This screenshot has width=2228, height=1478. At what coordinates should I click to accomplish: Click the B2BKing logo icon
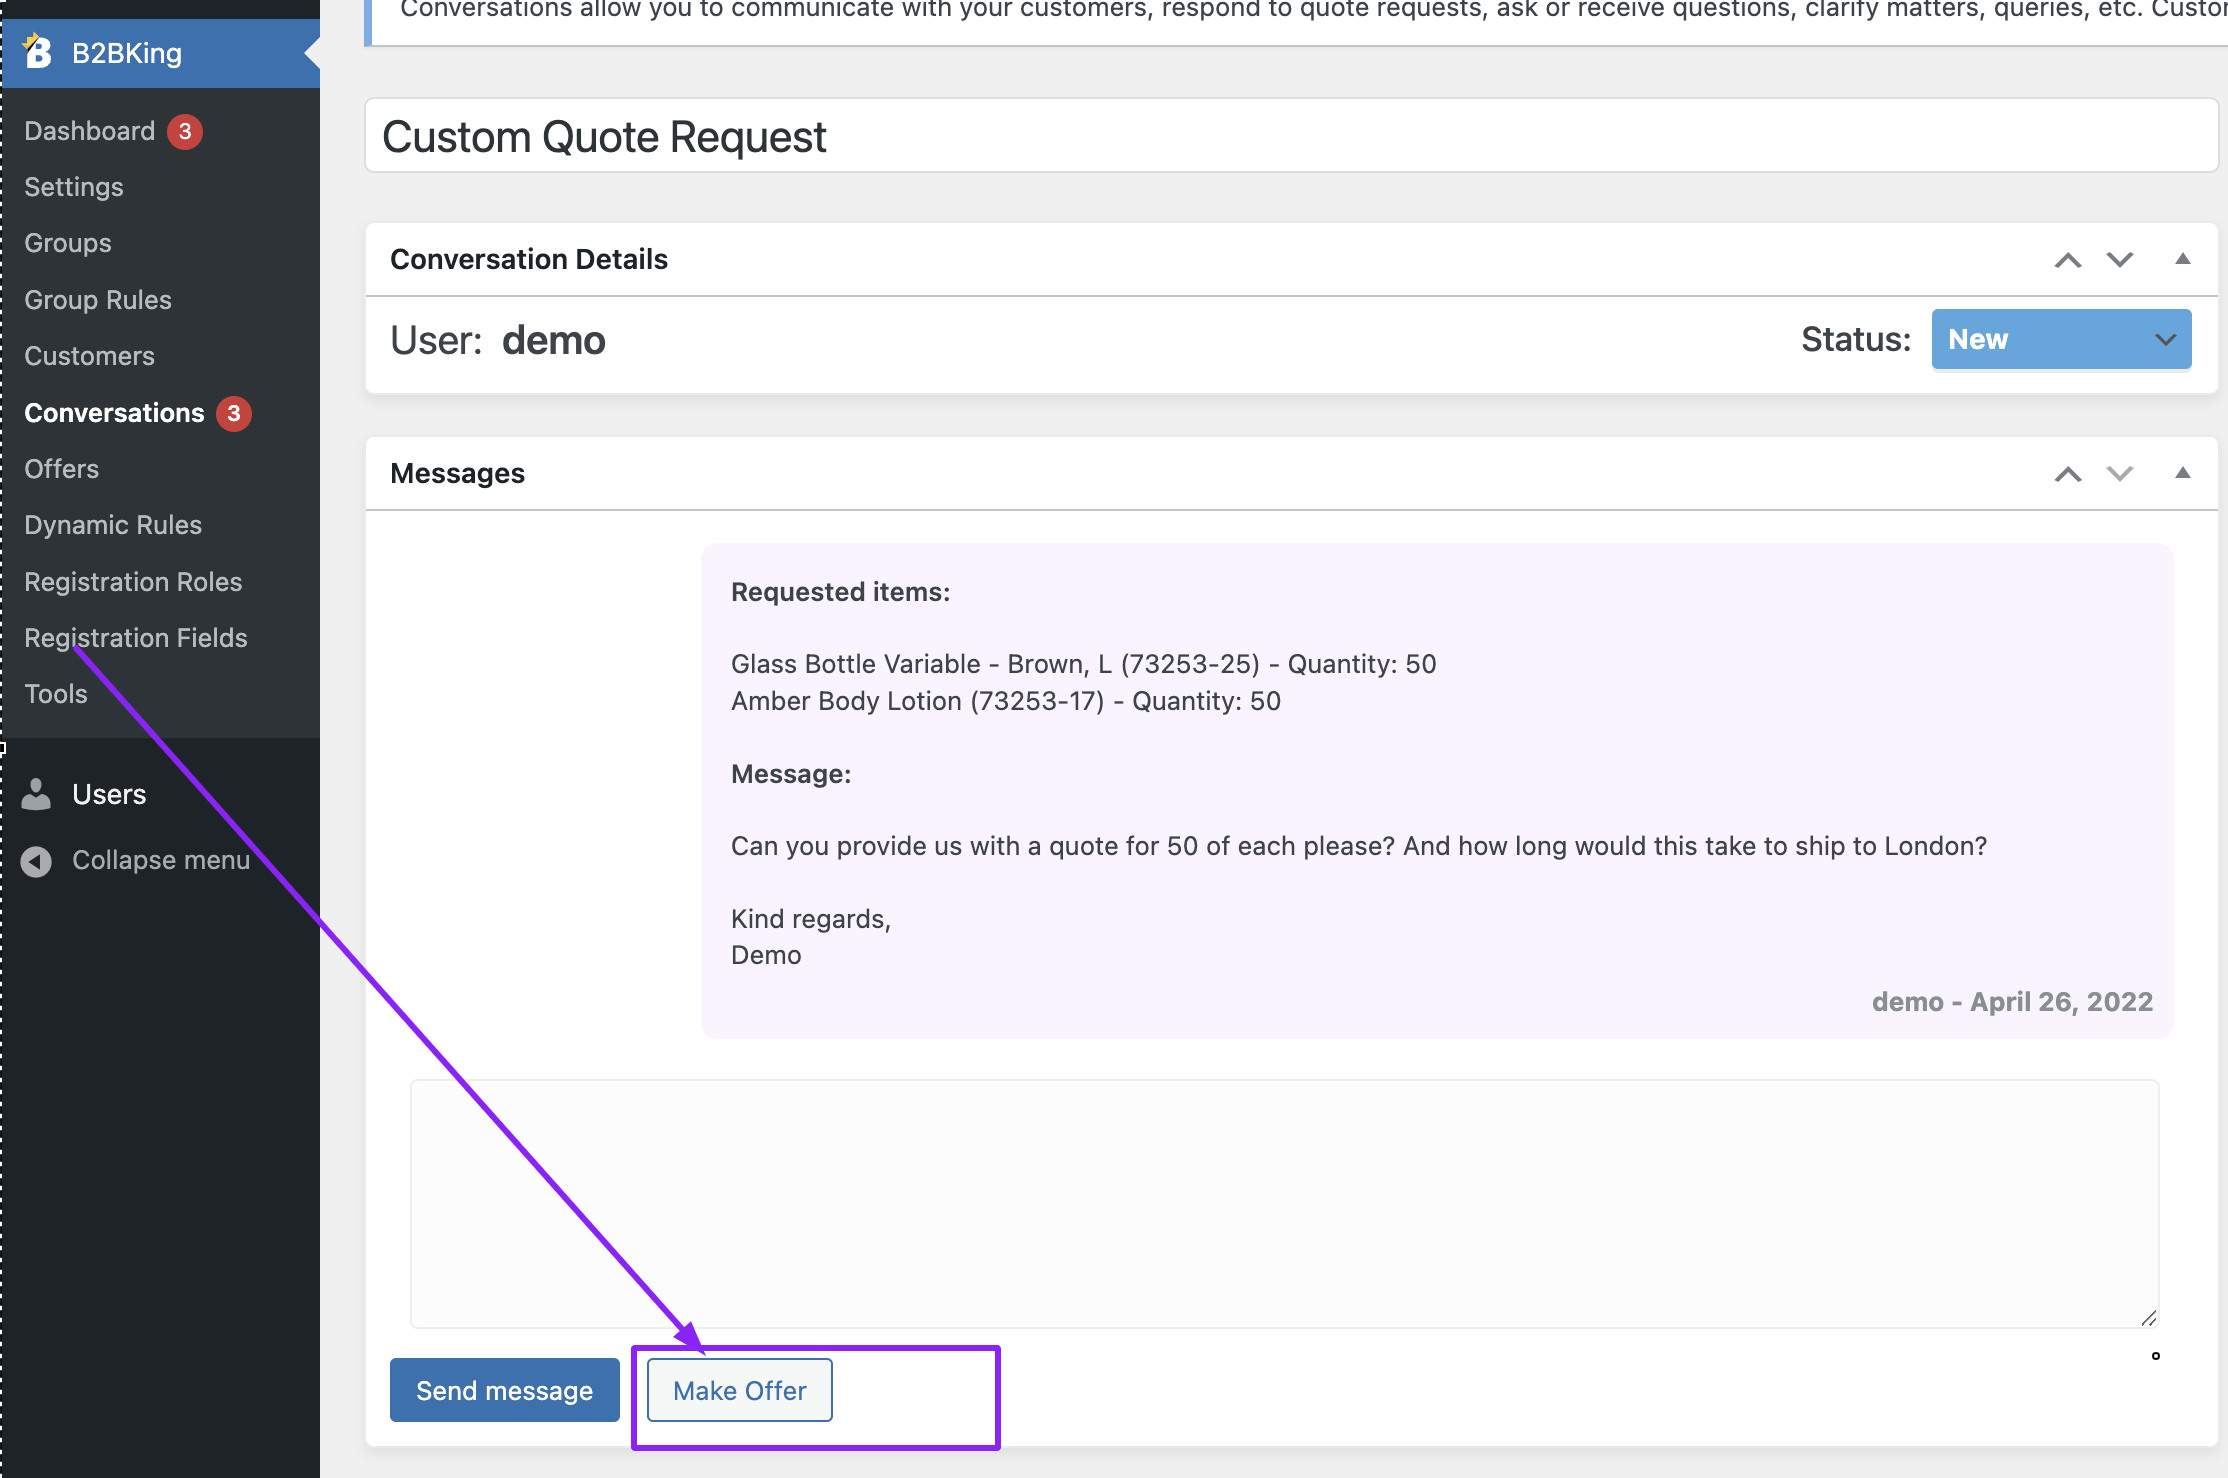point(37,52)
